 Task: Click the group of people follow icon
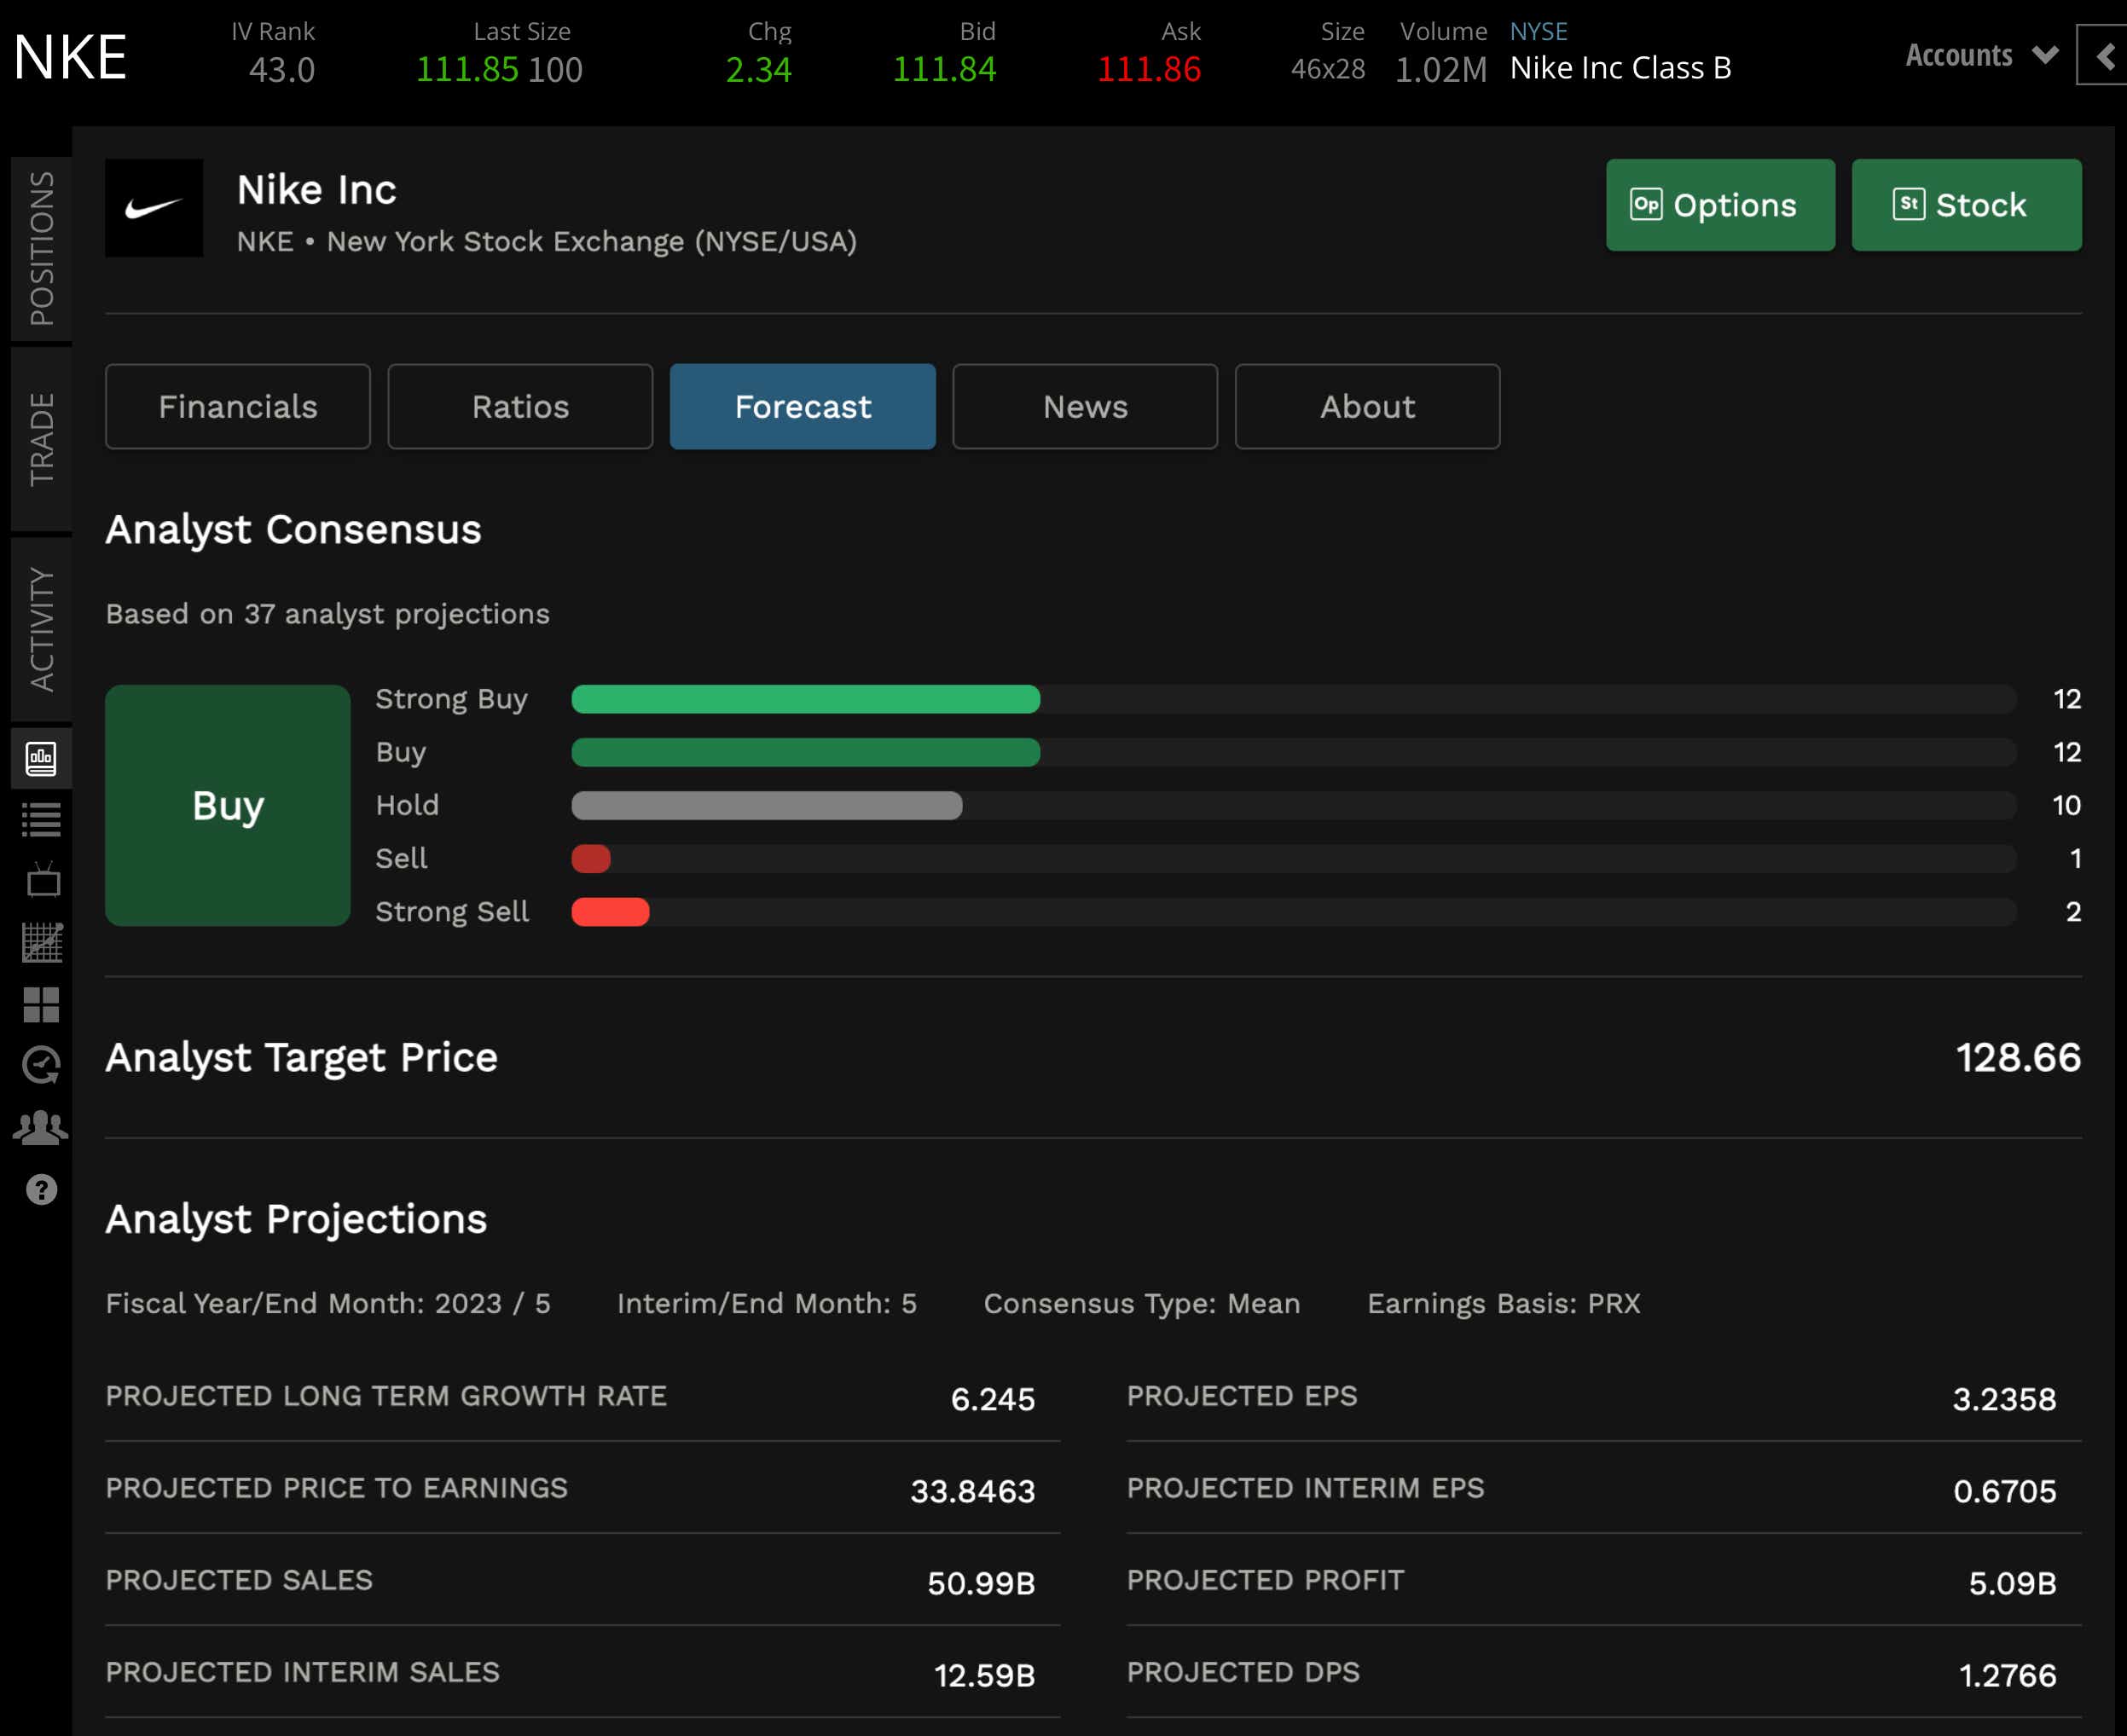41,1127
